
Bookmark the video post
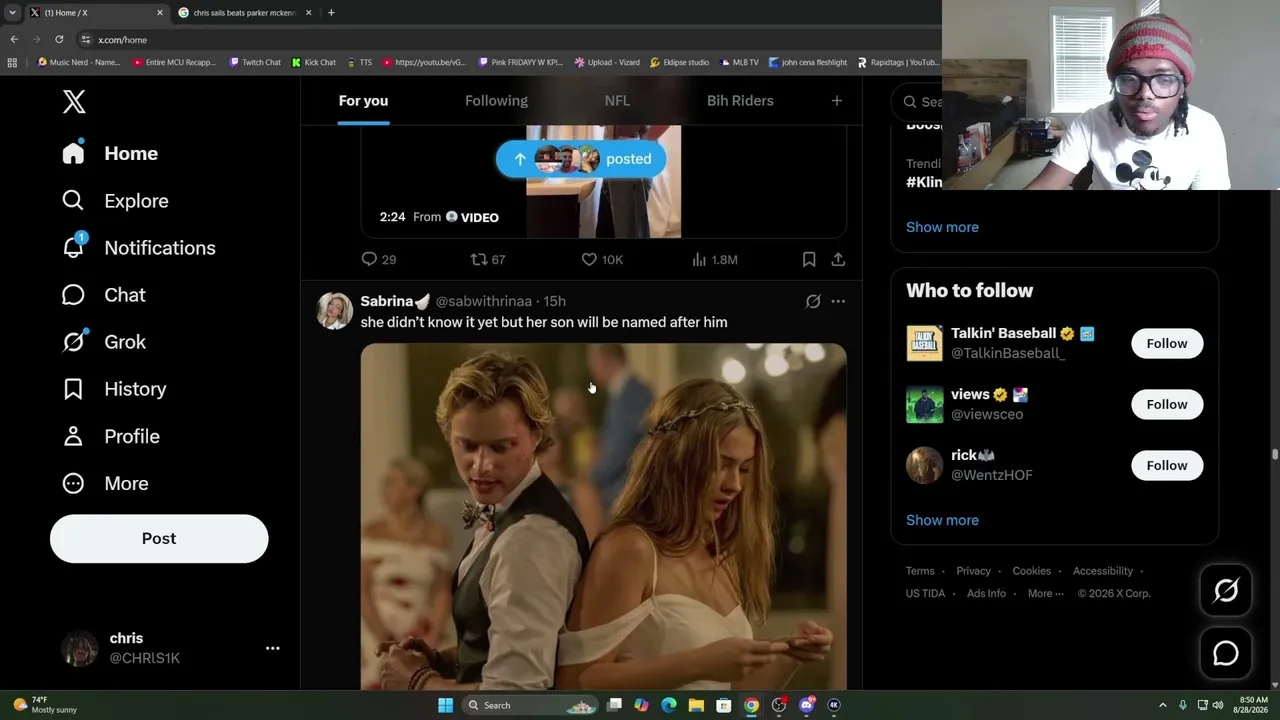pyautogui.click(x=809, y=260)
